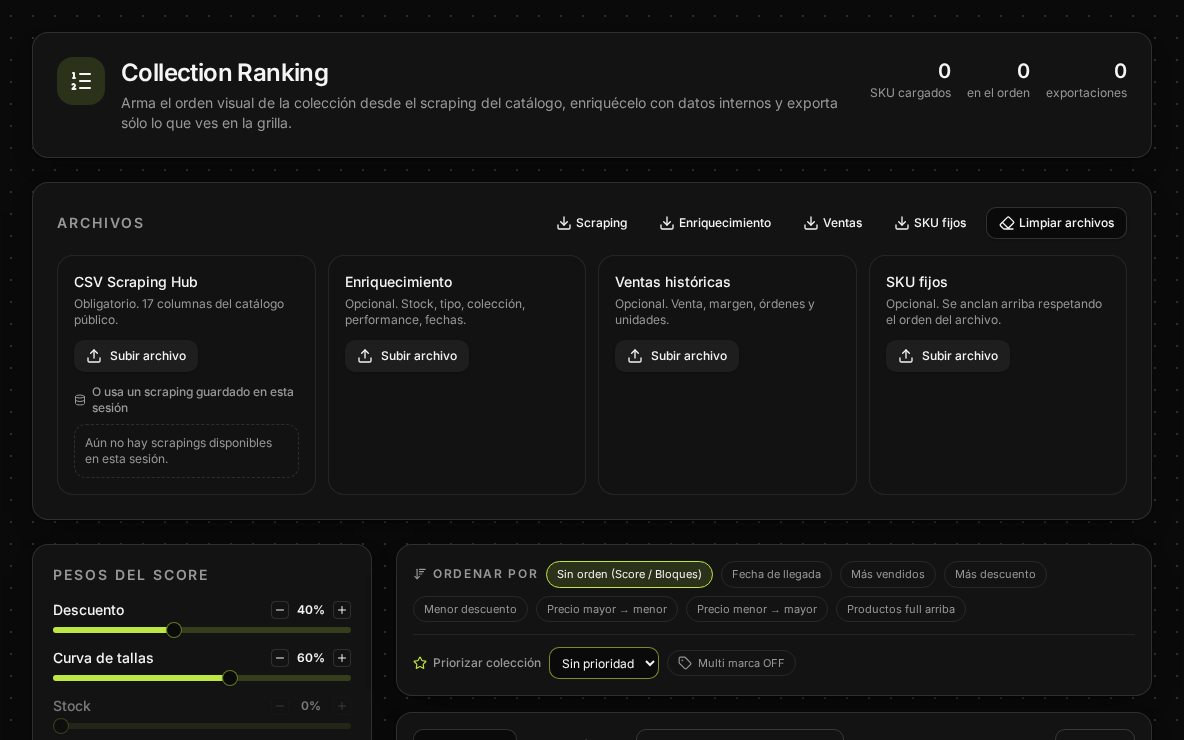Click the eraser icon in Limpiar archivos
Screen dimensions: 1184x740
tap(1007, 224)
